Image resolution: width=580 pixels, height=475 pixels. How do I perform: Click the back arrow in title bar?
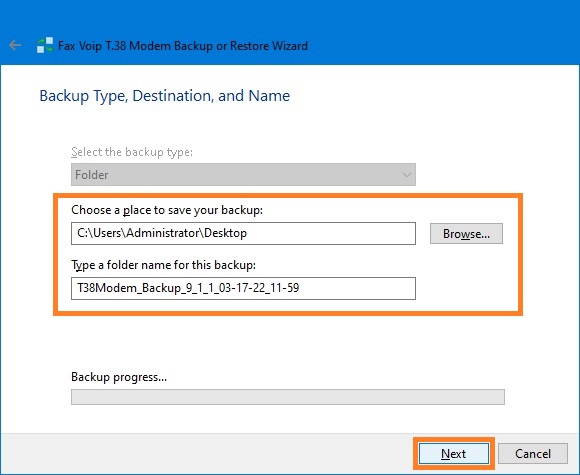[15, 45]
